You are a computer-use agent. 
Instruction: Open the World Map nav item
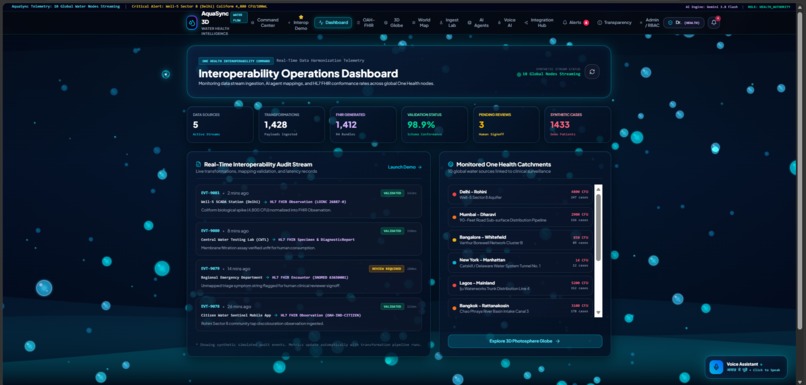[x=422, y=23]
